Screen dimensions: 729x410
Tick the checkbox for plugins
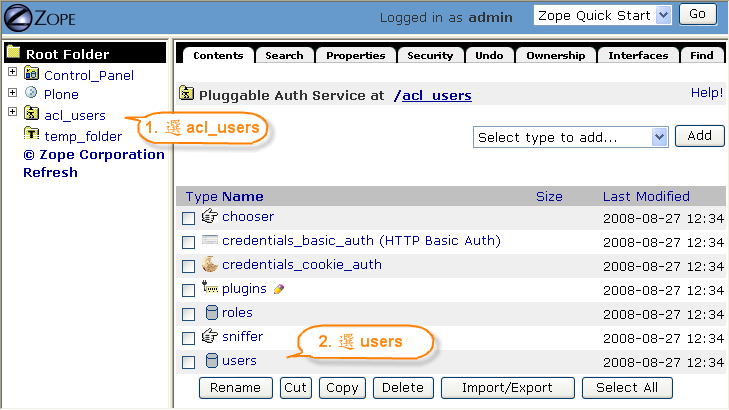[x=188, y=291]
